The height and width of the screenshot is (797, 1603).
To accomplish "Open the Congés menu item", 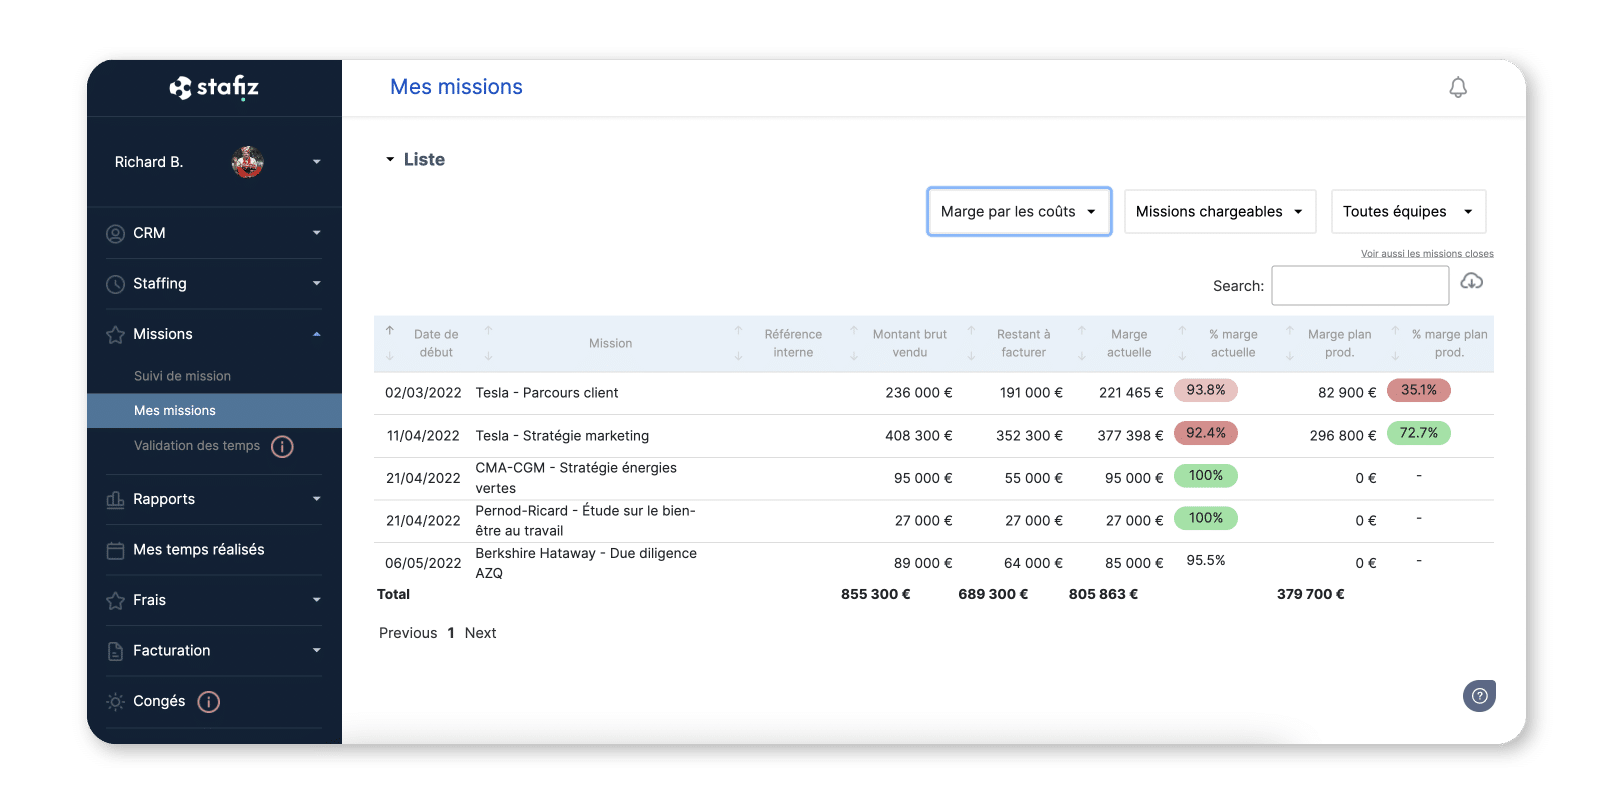I will [159, 701].
